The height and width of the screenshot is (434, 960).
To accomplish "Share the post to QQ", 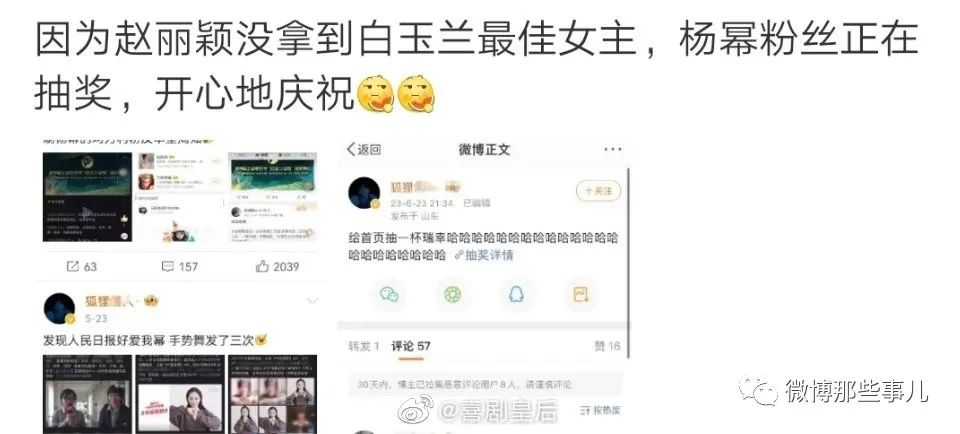I will [517, 295].
